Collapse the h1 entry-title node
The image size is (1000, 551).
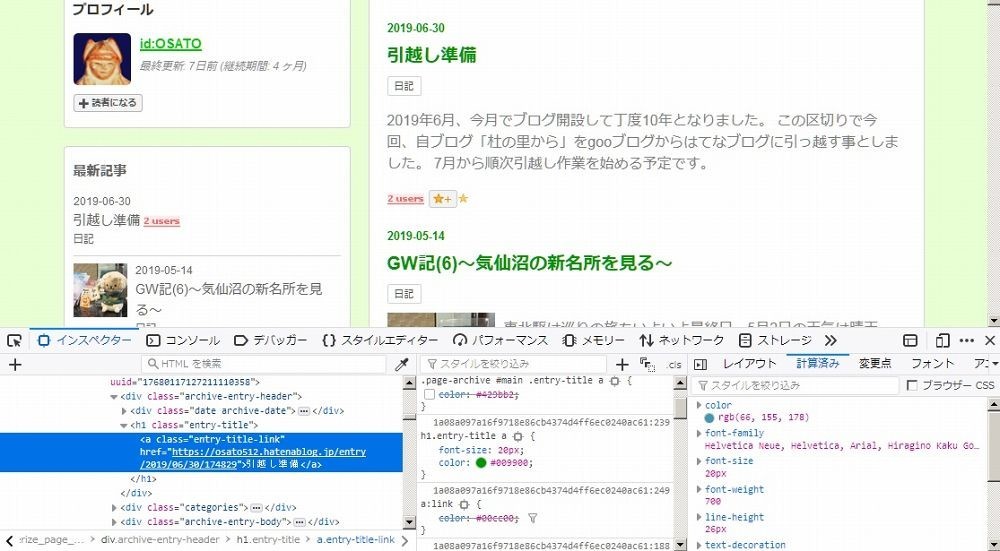(124, 425)
